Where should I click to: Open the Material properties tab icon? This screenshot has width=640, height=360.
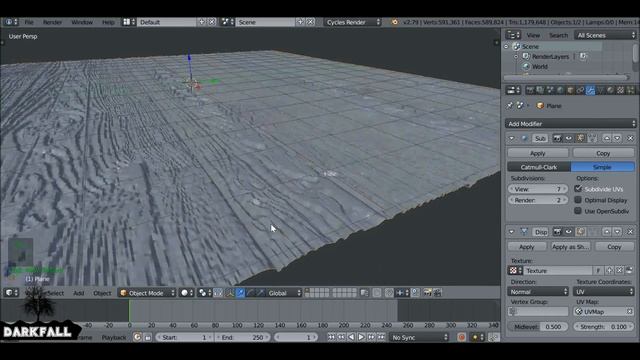coord(610,90)
